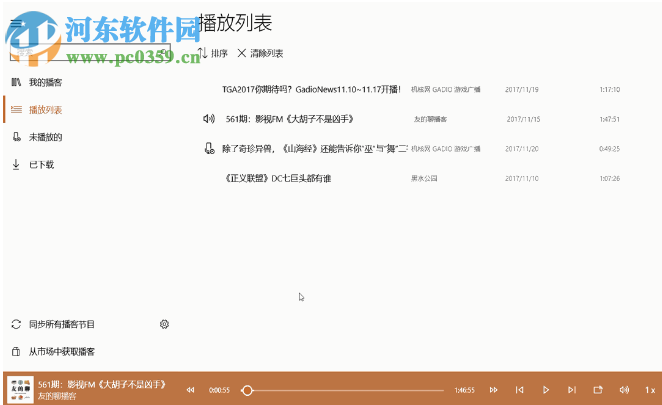The image size is (662, 405).
Task: Click 友的聊播客 under player title
Action: pos(57,396)
